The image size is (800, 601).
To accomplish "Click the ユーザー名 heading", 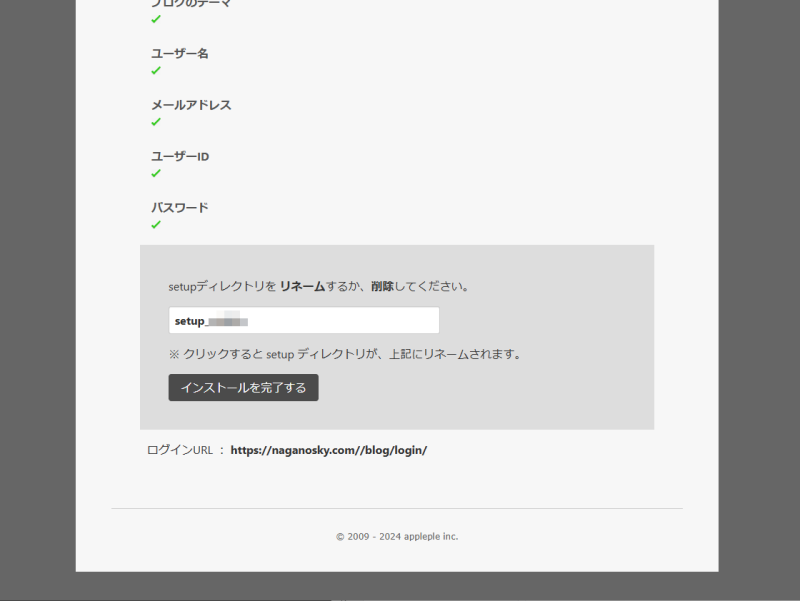I will [x=180, y=53].
